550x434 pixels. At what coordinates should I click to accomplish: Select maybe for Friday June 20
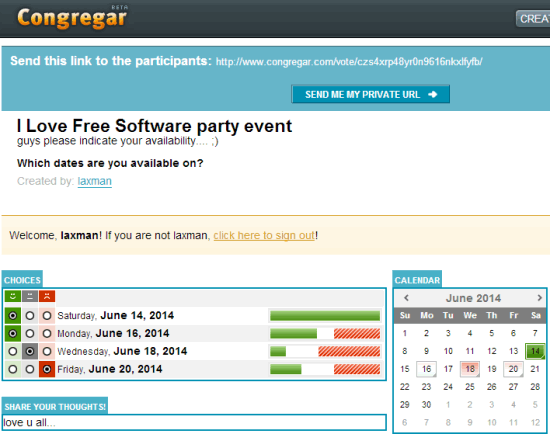pos(30,369)
